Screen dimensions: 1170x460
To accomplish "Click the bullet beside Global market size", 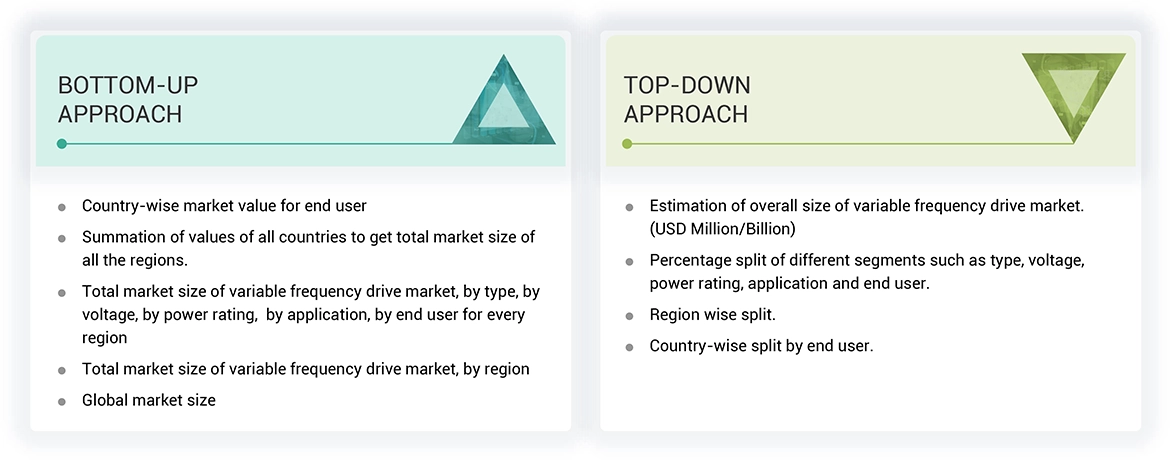I will [x=62, y=401].
